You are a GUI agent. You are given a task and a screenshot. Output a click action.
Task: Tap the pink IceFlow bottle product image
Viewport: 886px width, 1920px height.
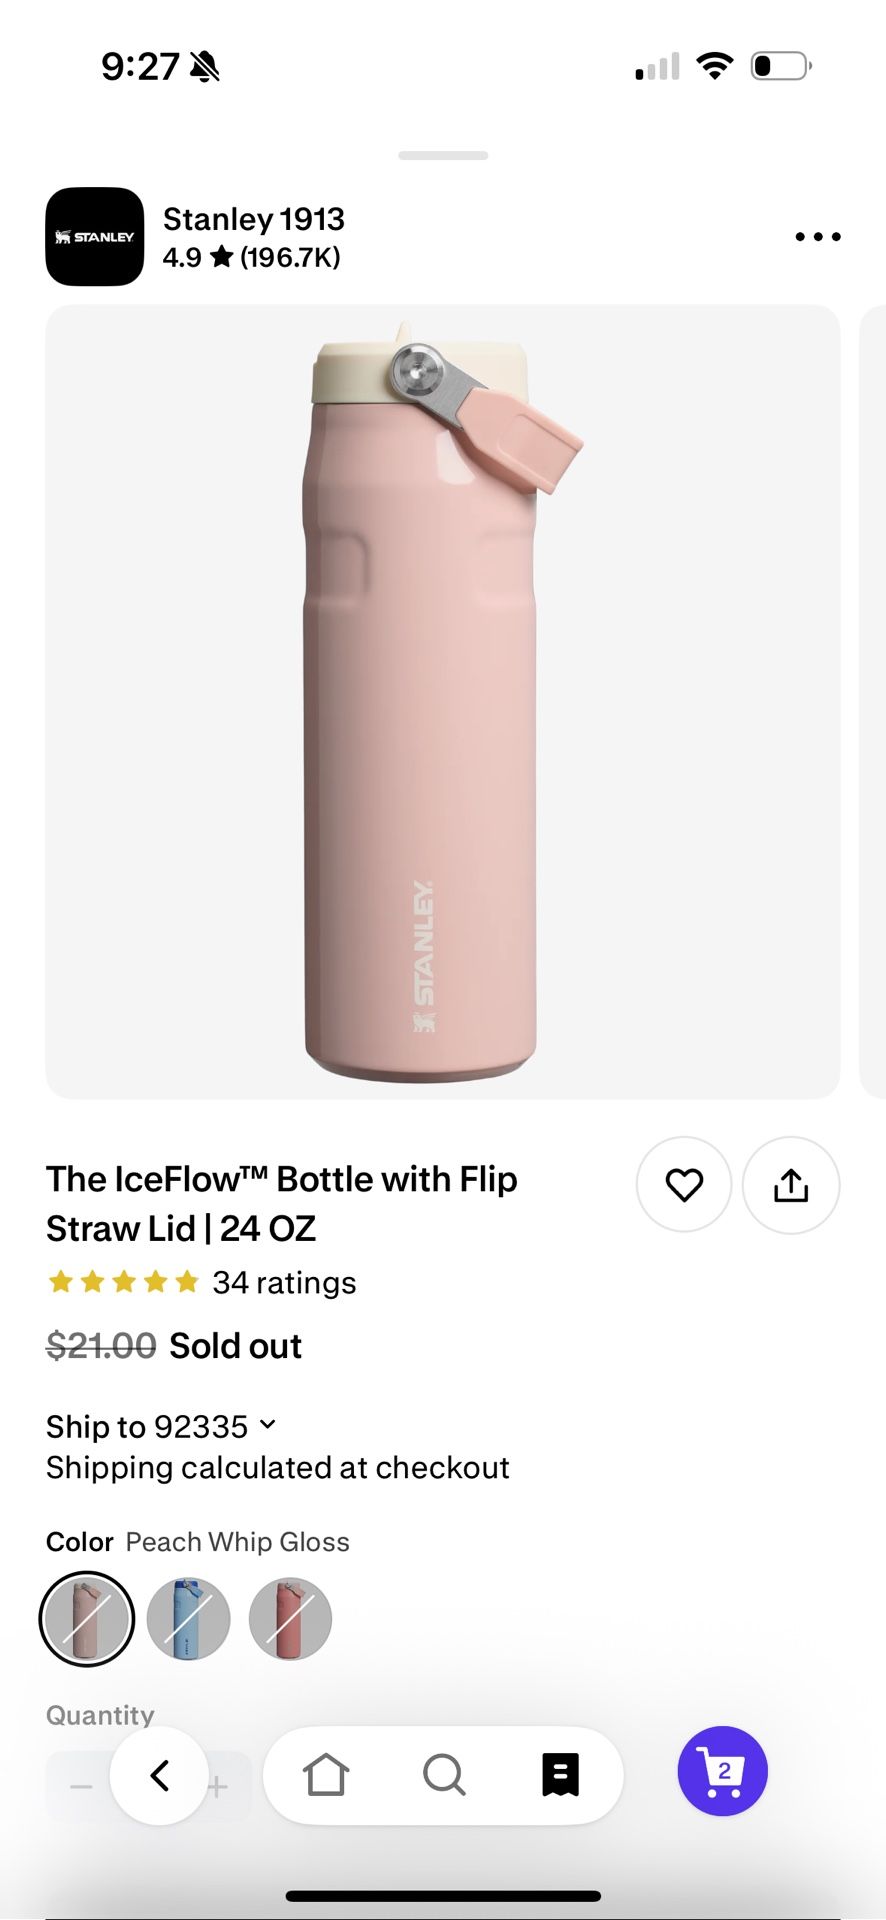tap(442, 702)
